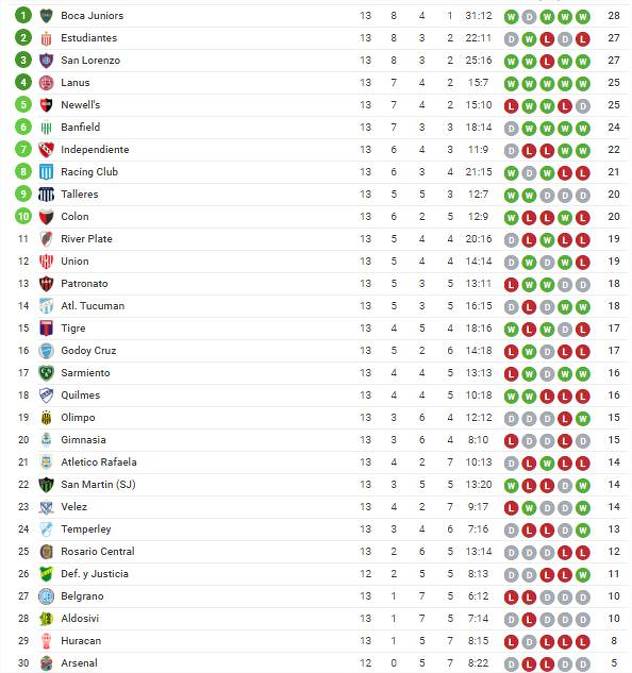Click Colon's first form result badge
632x673 pixels.
coord(511,217)
